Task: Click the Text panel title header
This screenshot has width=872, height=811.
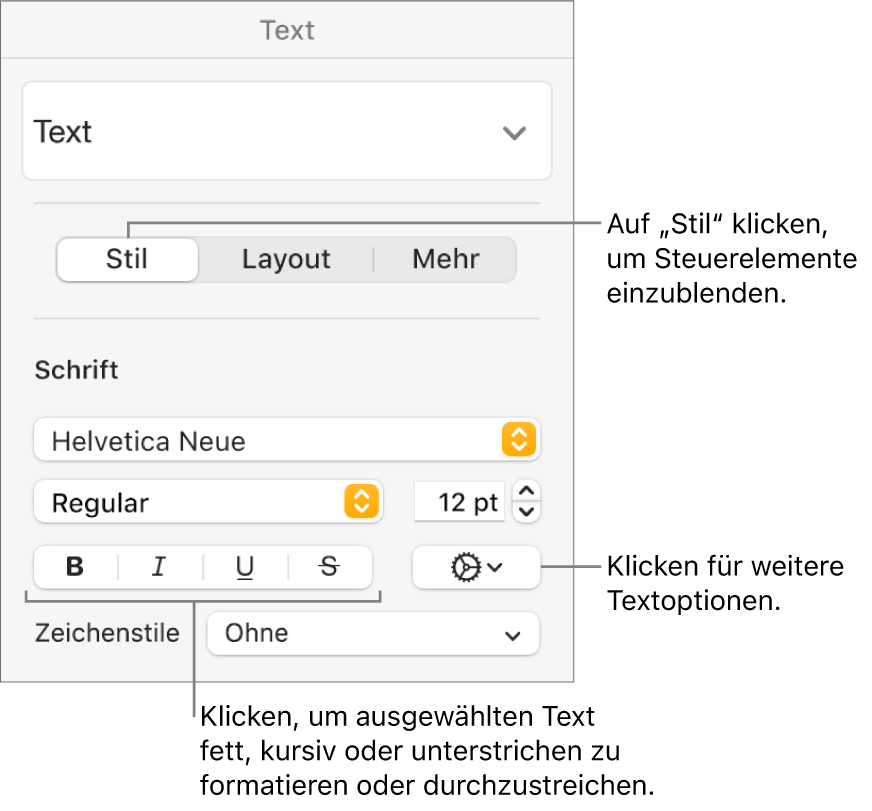Action: (x=287, y=30)
